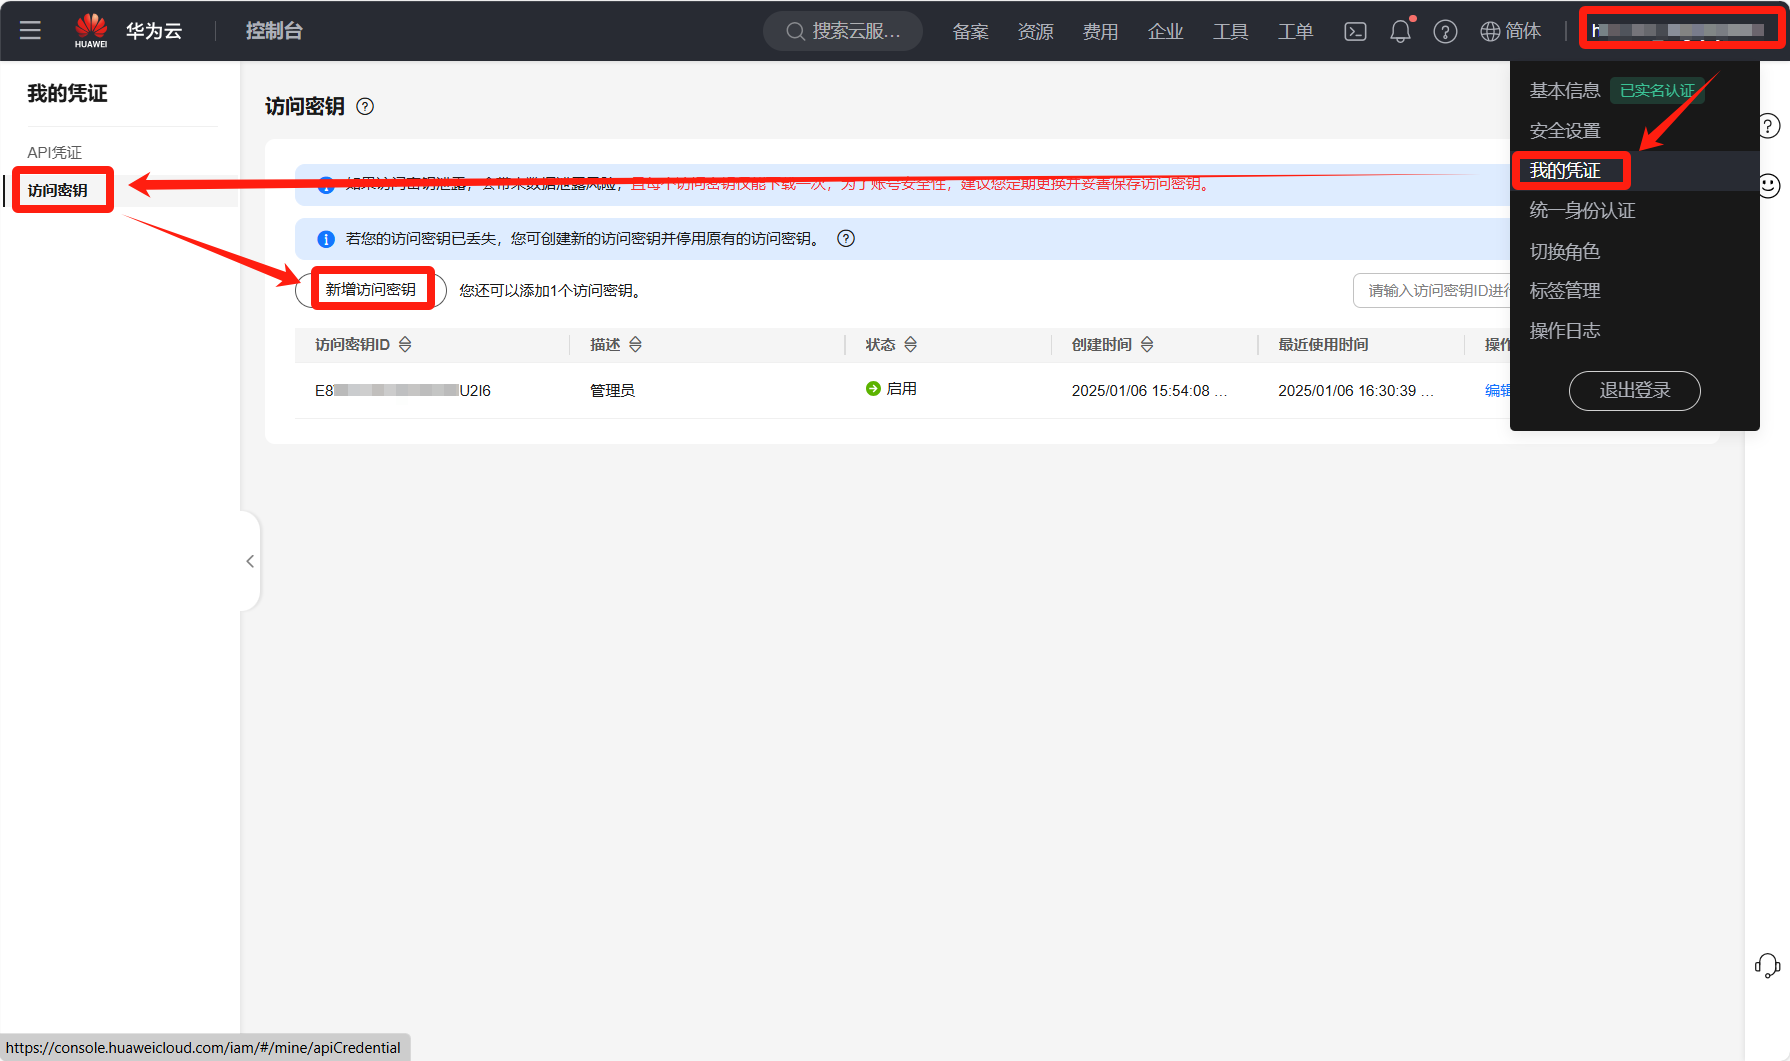Screen dimensions: 1790x1061
Task: Click the 退出登录 button
Action: [x=1634, y=391]
